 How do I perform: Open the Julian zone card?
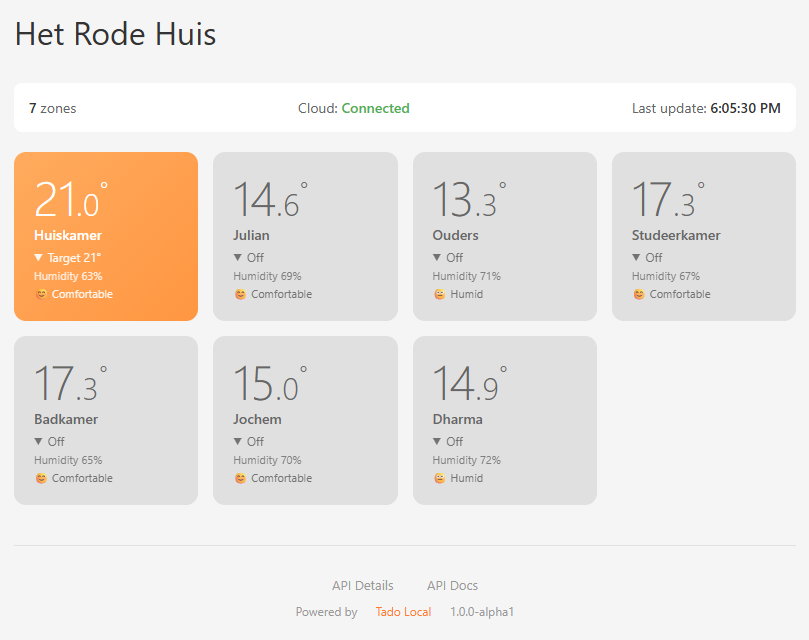coord(305,236)
